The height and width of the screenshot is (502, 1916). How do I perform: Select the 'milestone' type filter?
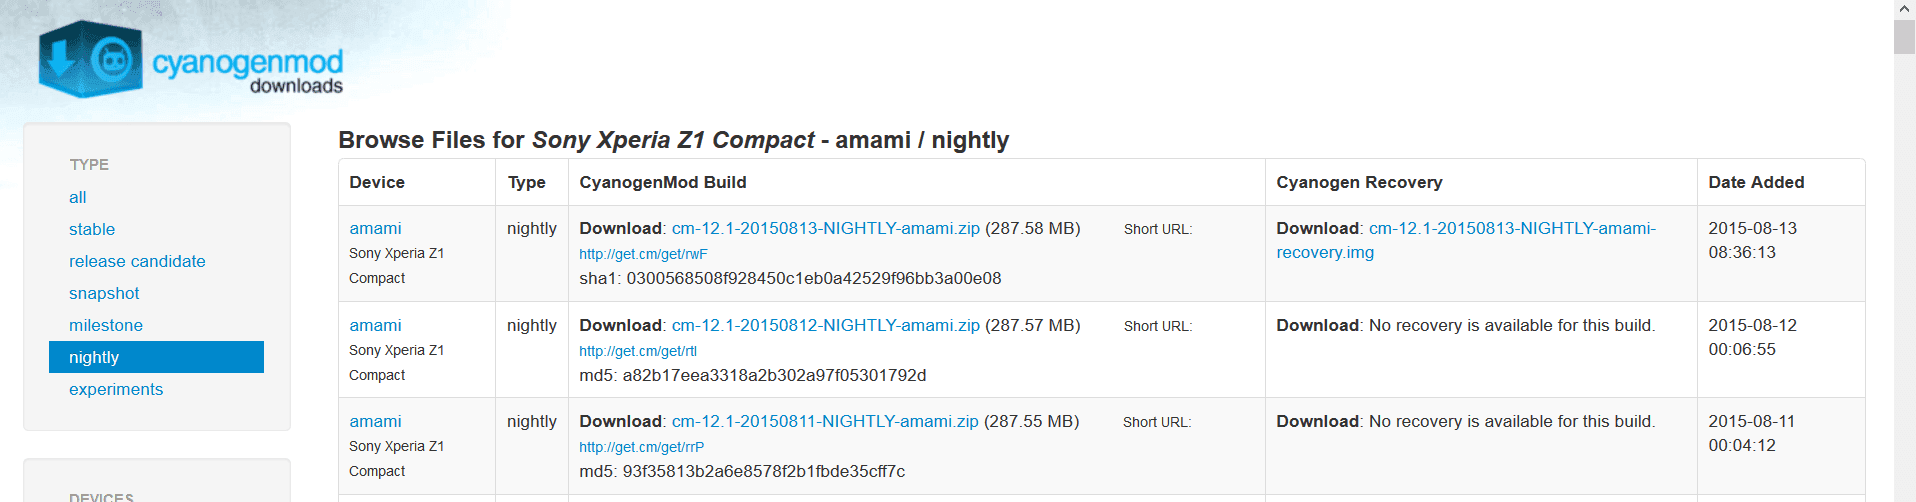[x=106, y=325]
